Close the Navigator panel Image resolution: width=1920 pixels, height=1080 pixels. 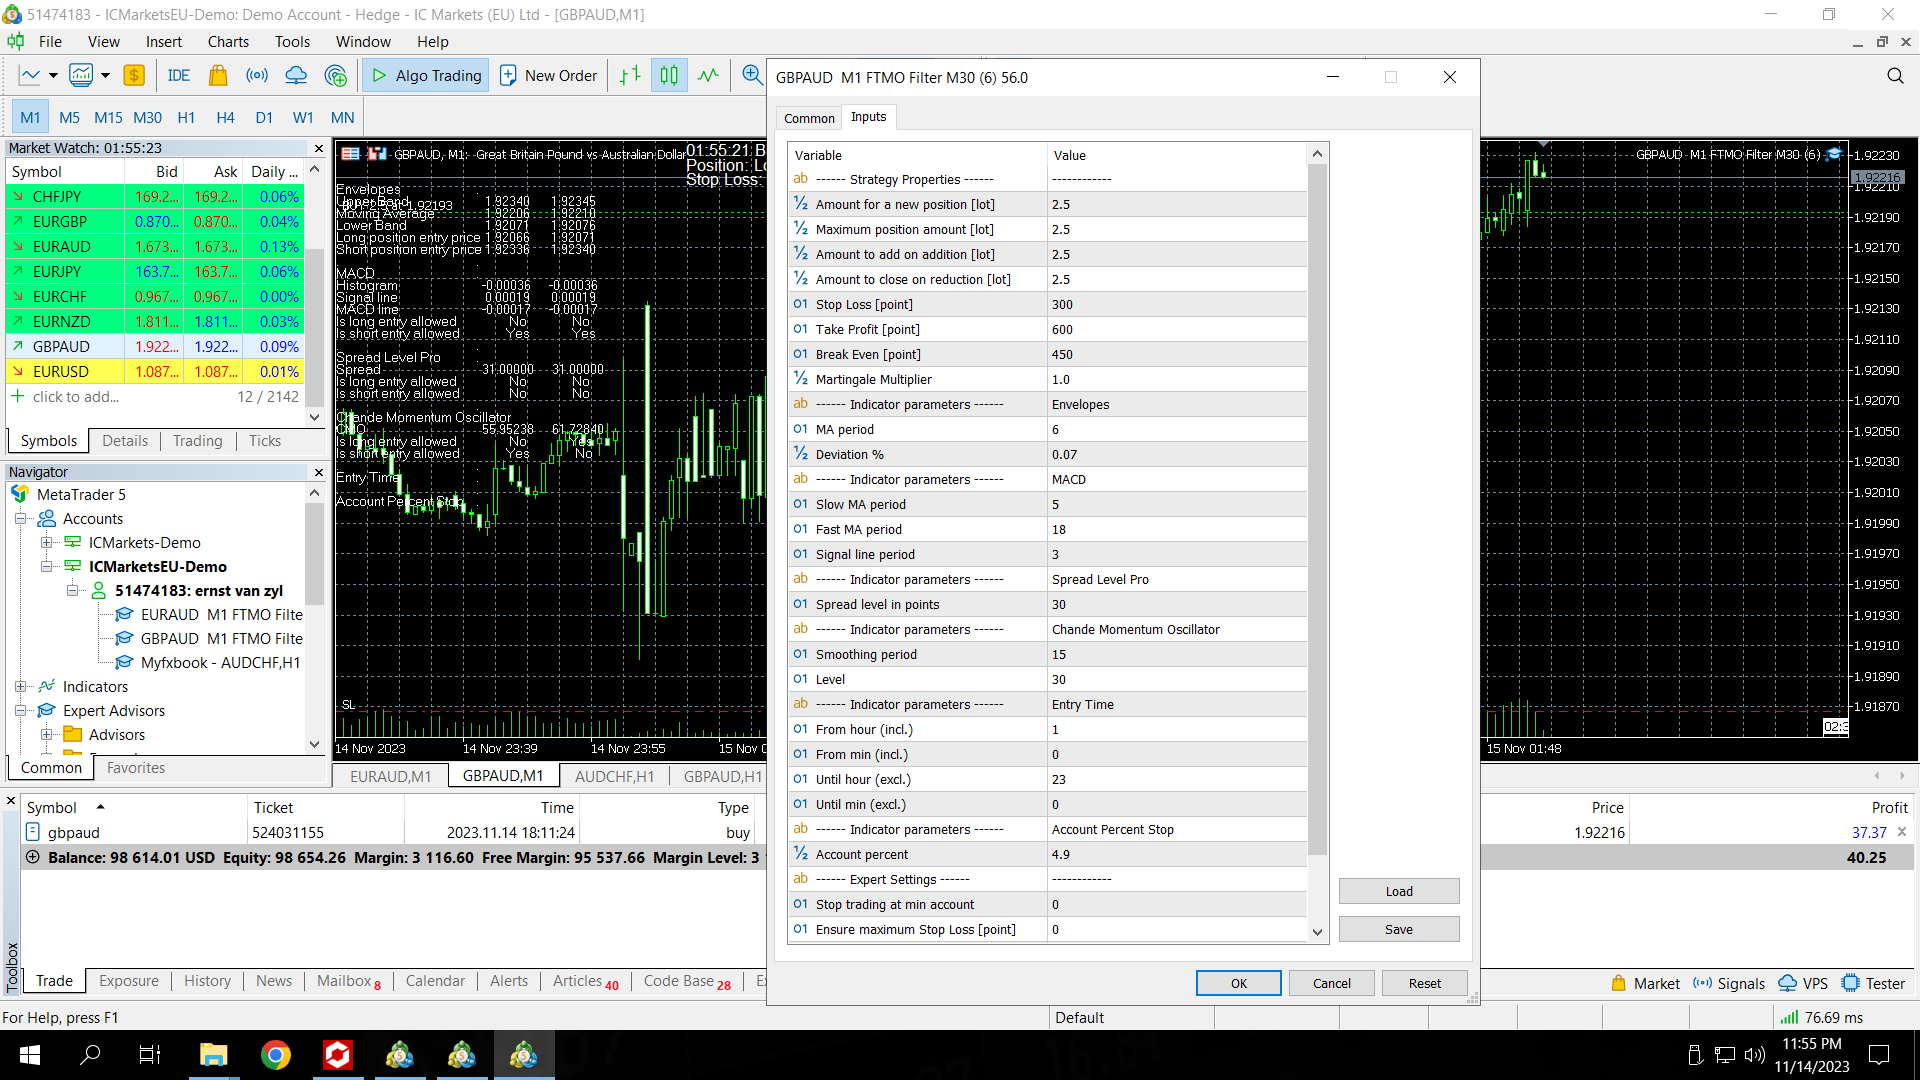tap(319, 472)
